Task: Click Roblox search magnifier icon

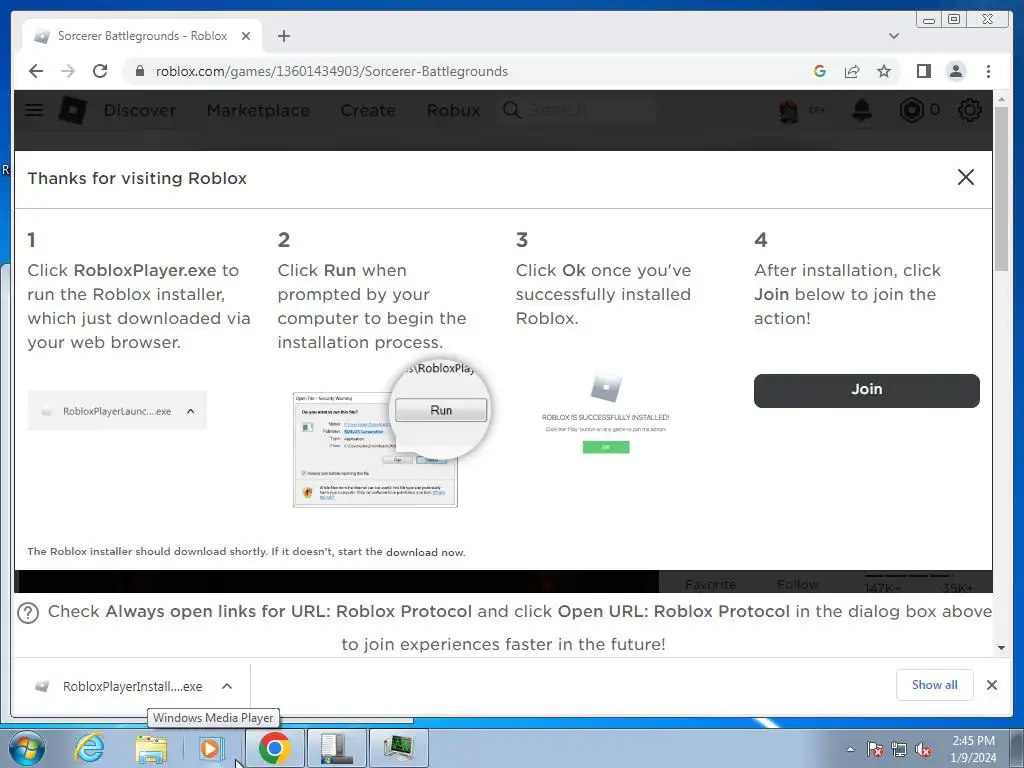Action: (x=512, y=110)
